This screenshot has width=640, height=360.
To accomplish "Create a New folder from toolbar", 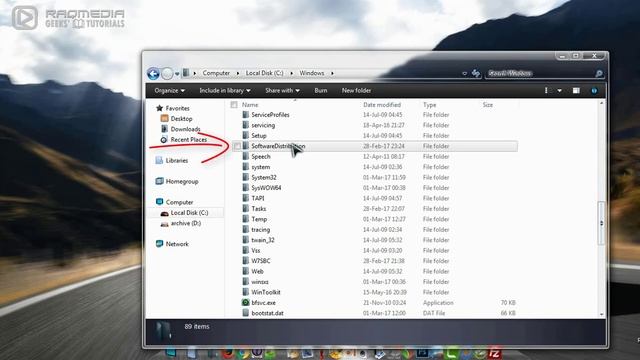I will [356, 91].
